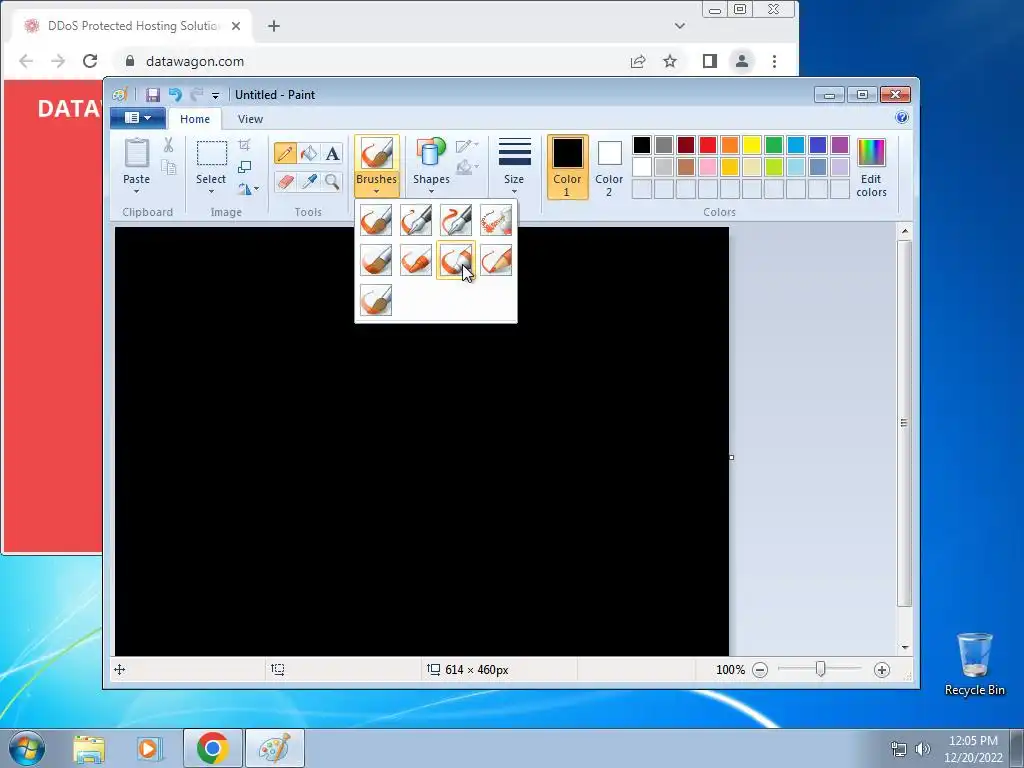Viewport: 1024px width, 768px height.
Task: Choose Calligraphy brush 2 in dropdown
Action: coord(456,220)
